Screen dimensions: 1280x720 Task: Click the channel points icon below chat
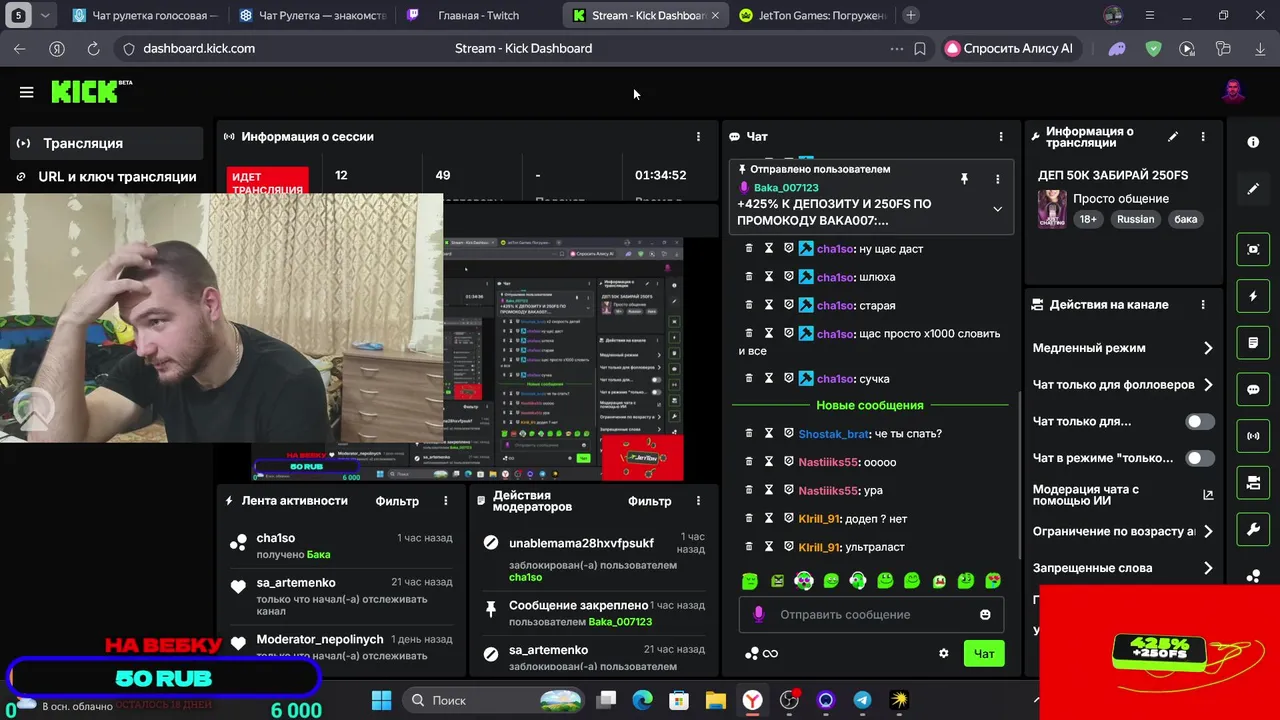pos(752,653)
